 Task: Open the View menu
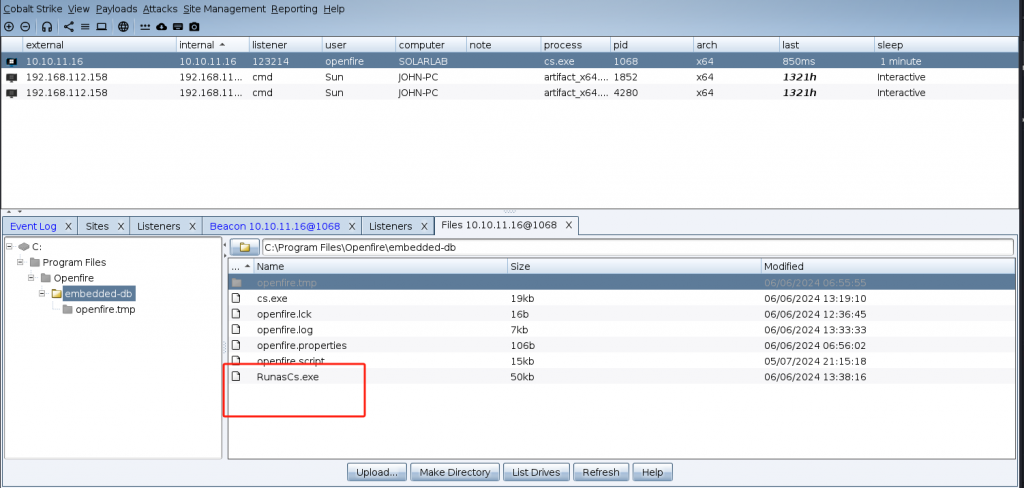pos(79,9)
